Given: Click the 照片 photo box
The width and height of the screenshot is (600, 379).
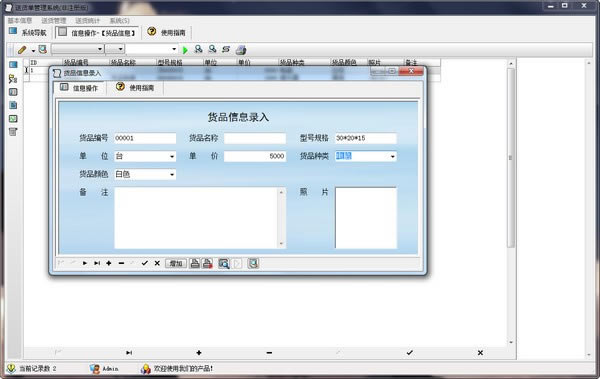Looking at the screenshot, I should [x=366, y=218].
